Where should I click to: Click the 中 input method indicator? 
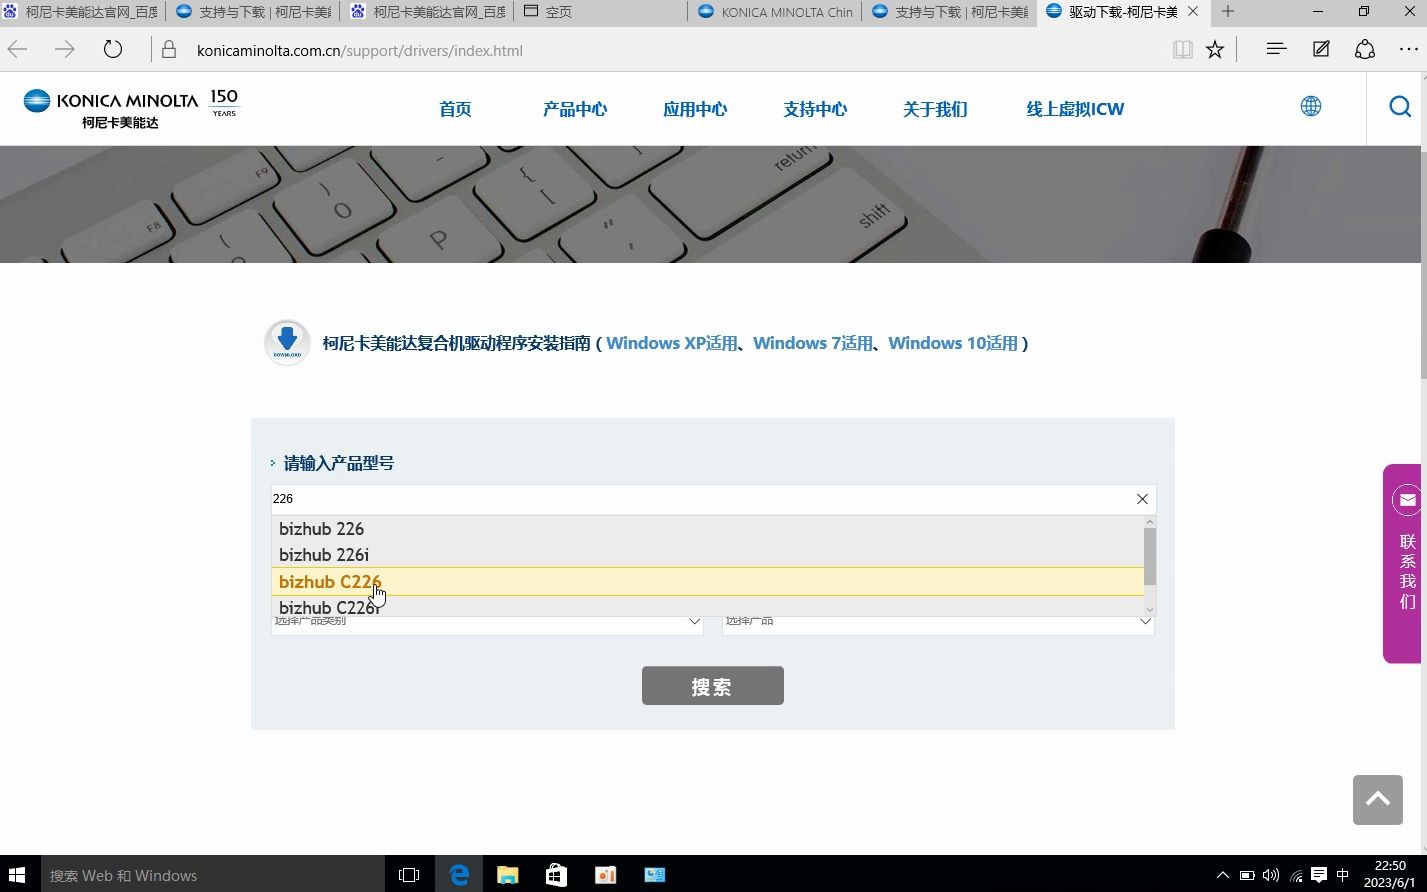(1343, 875)
